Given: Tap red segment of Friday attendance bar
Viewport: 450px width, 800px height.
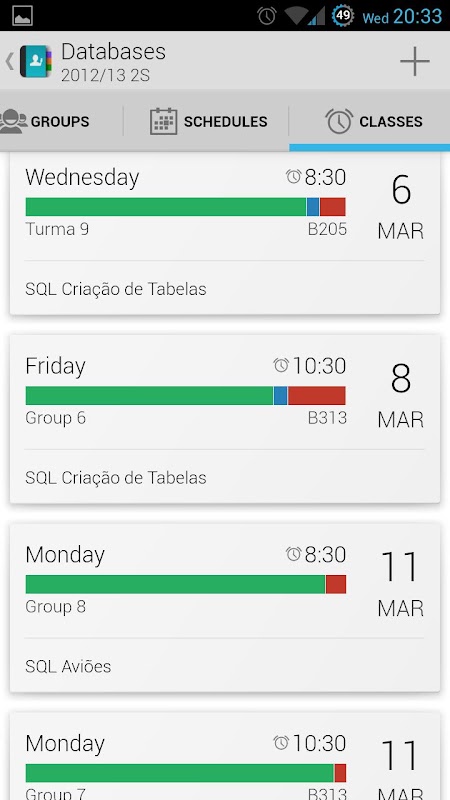Looking at the screenshot, I should point(317,395).
